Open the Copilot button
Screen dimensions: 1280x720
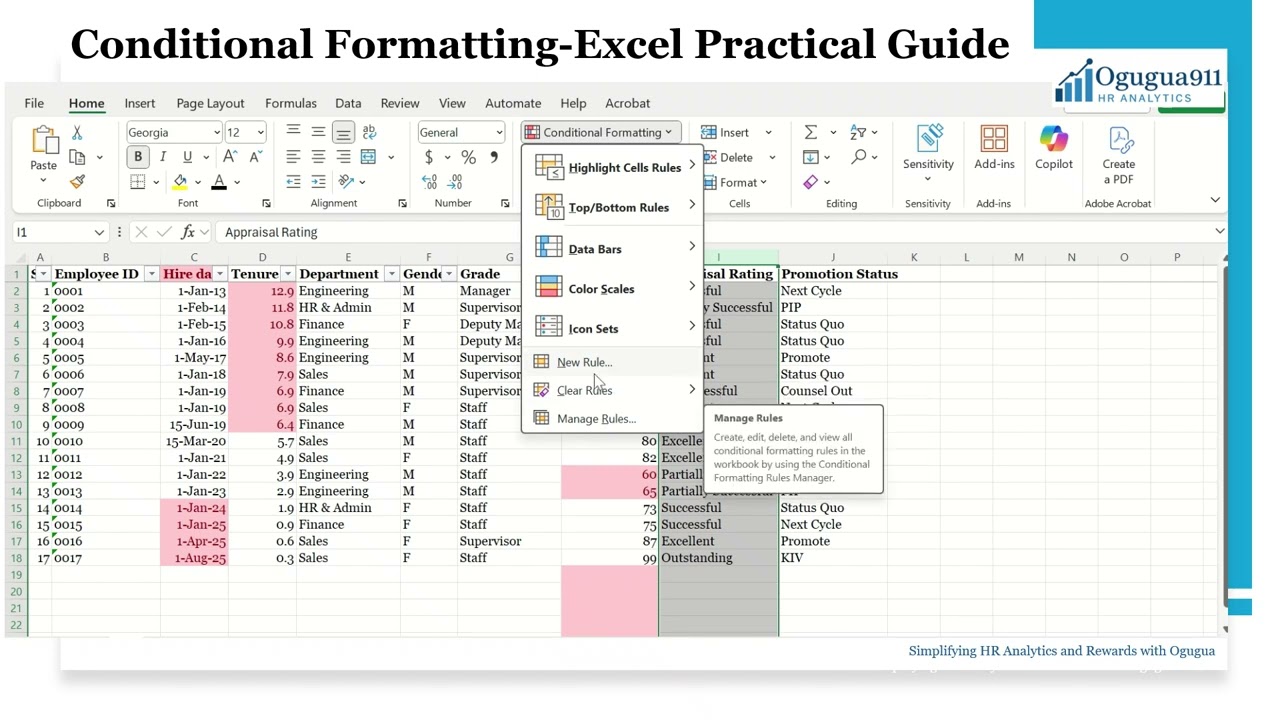pos(1054,148)
